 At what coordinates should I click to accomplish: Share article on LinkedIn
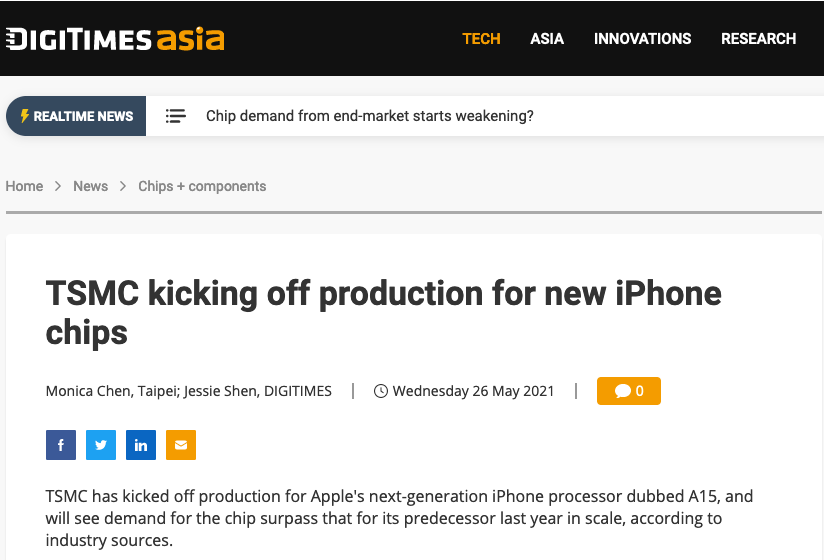[141, 445]
